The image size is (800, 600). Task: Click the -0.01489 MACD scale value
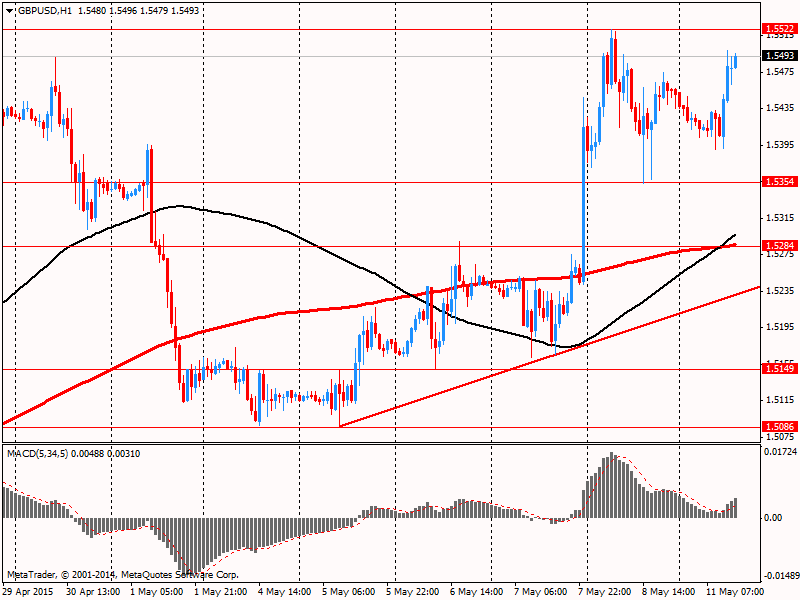click(x=781, y=576)
